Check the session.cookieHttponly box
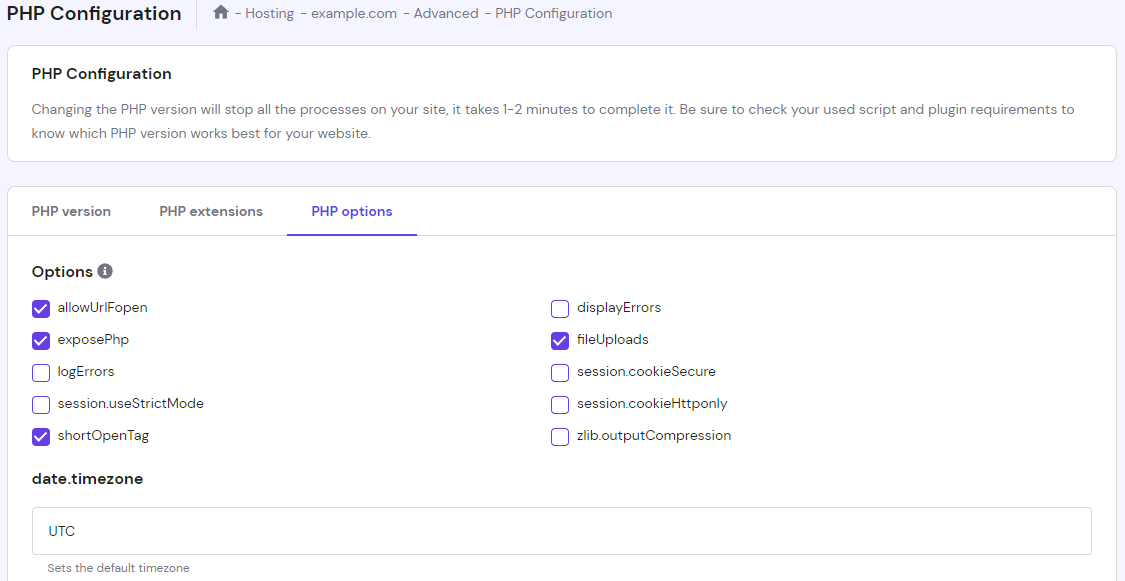Viewport: 1125px width, 581px height. click(x=559, y=404)
